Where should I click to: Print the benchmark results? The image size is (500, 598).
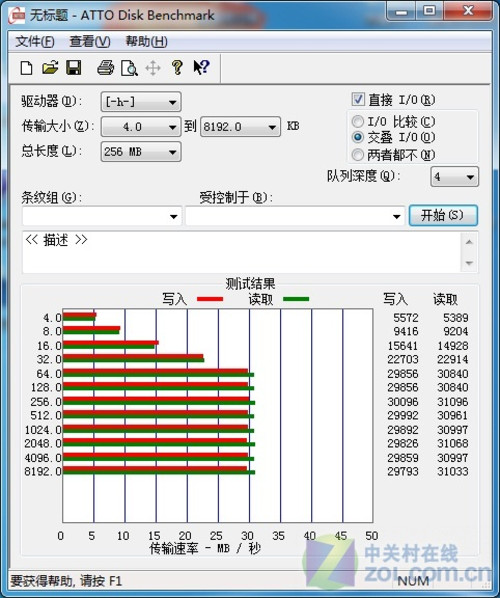[x=105, y=68]
